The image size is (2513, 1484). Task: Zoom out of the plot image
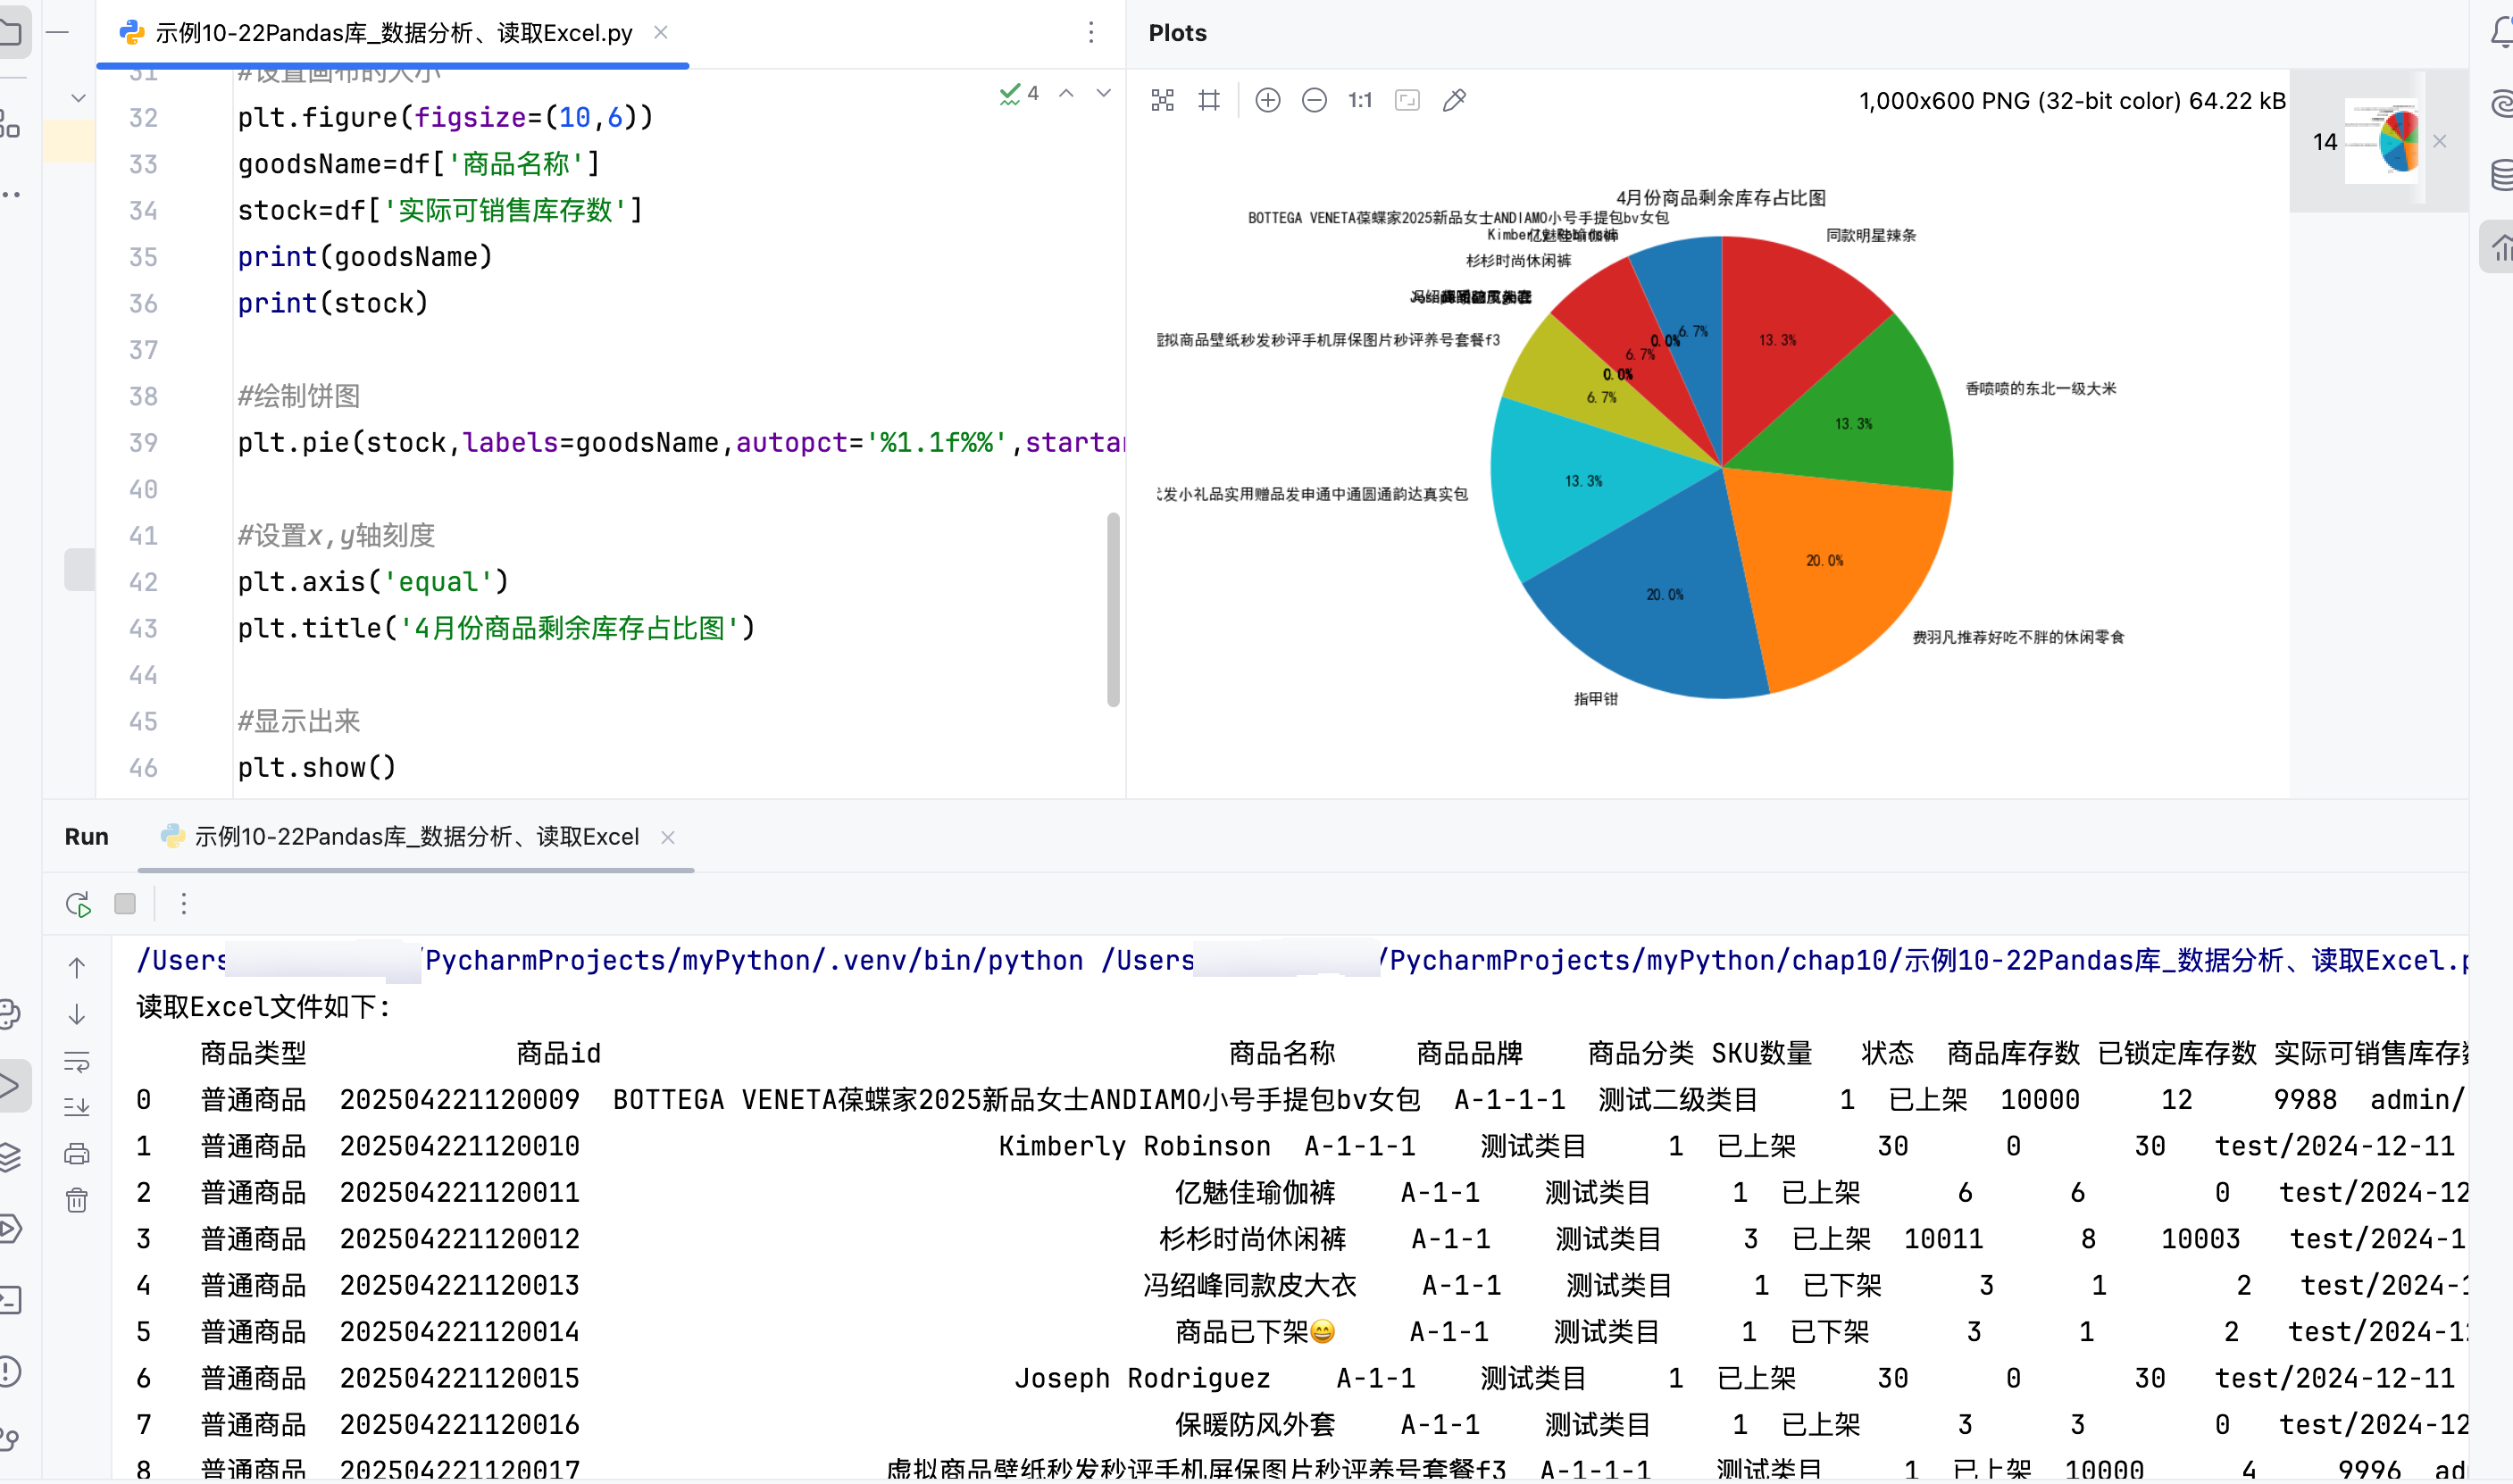pyautogui.click(x=1314, y=100)
